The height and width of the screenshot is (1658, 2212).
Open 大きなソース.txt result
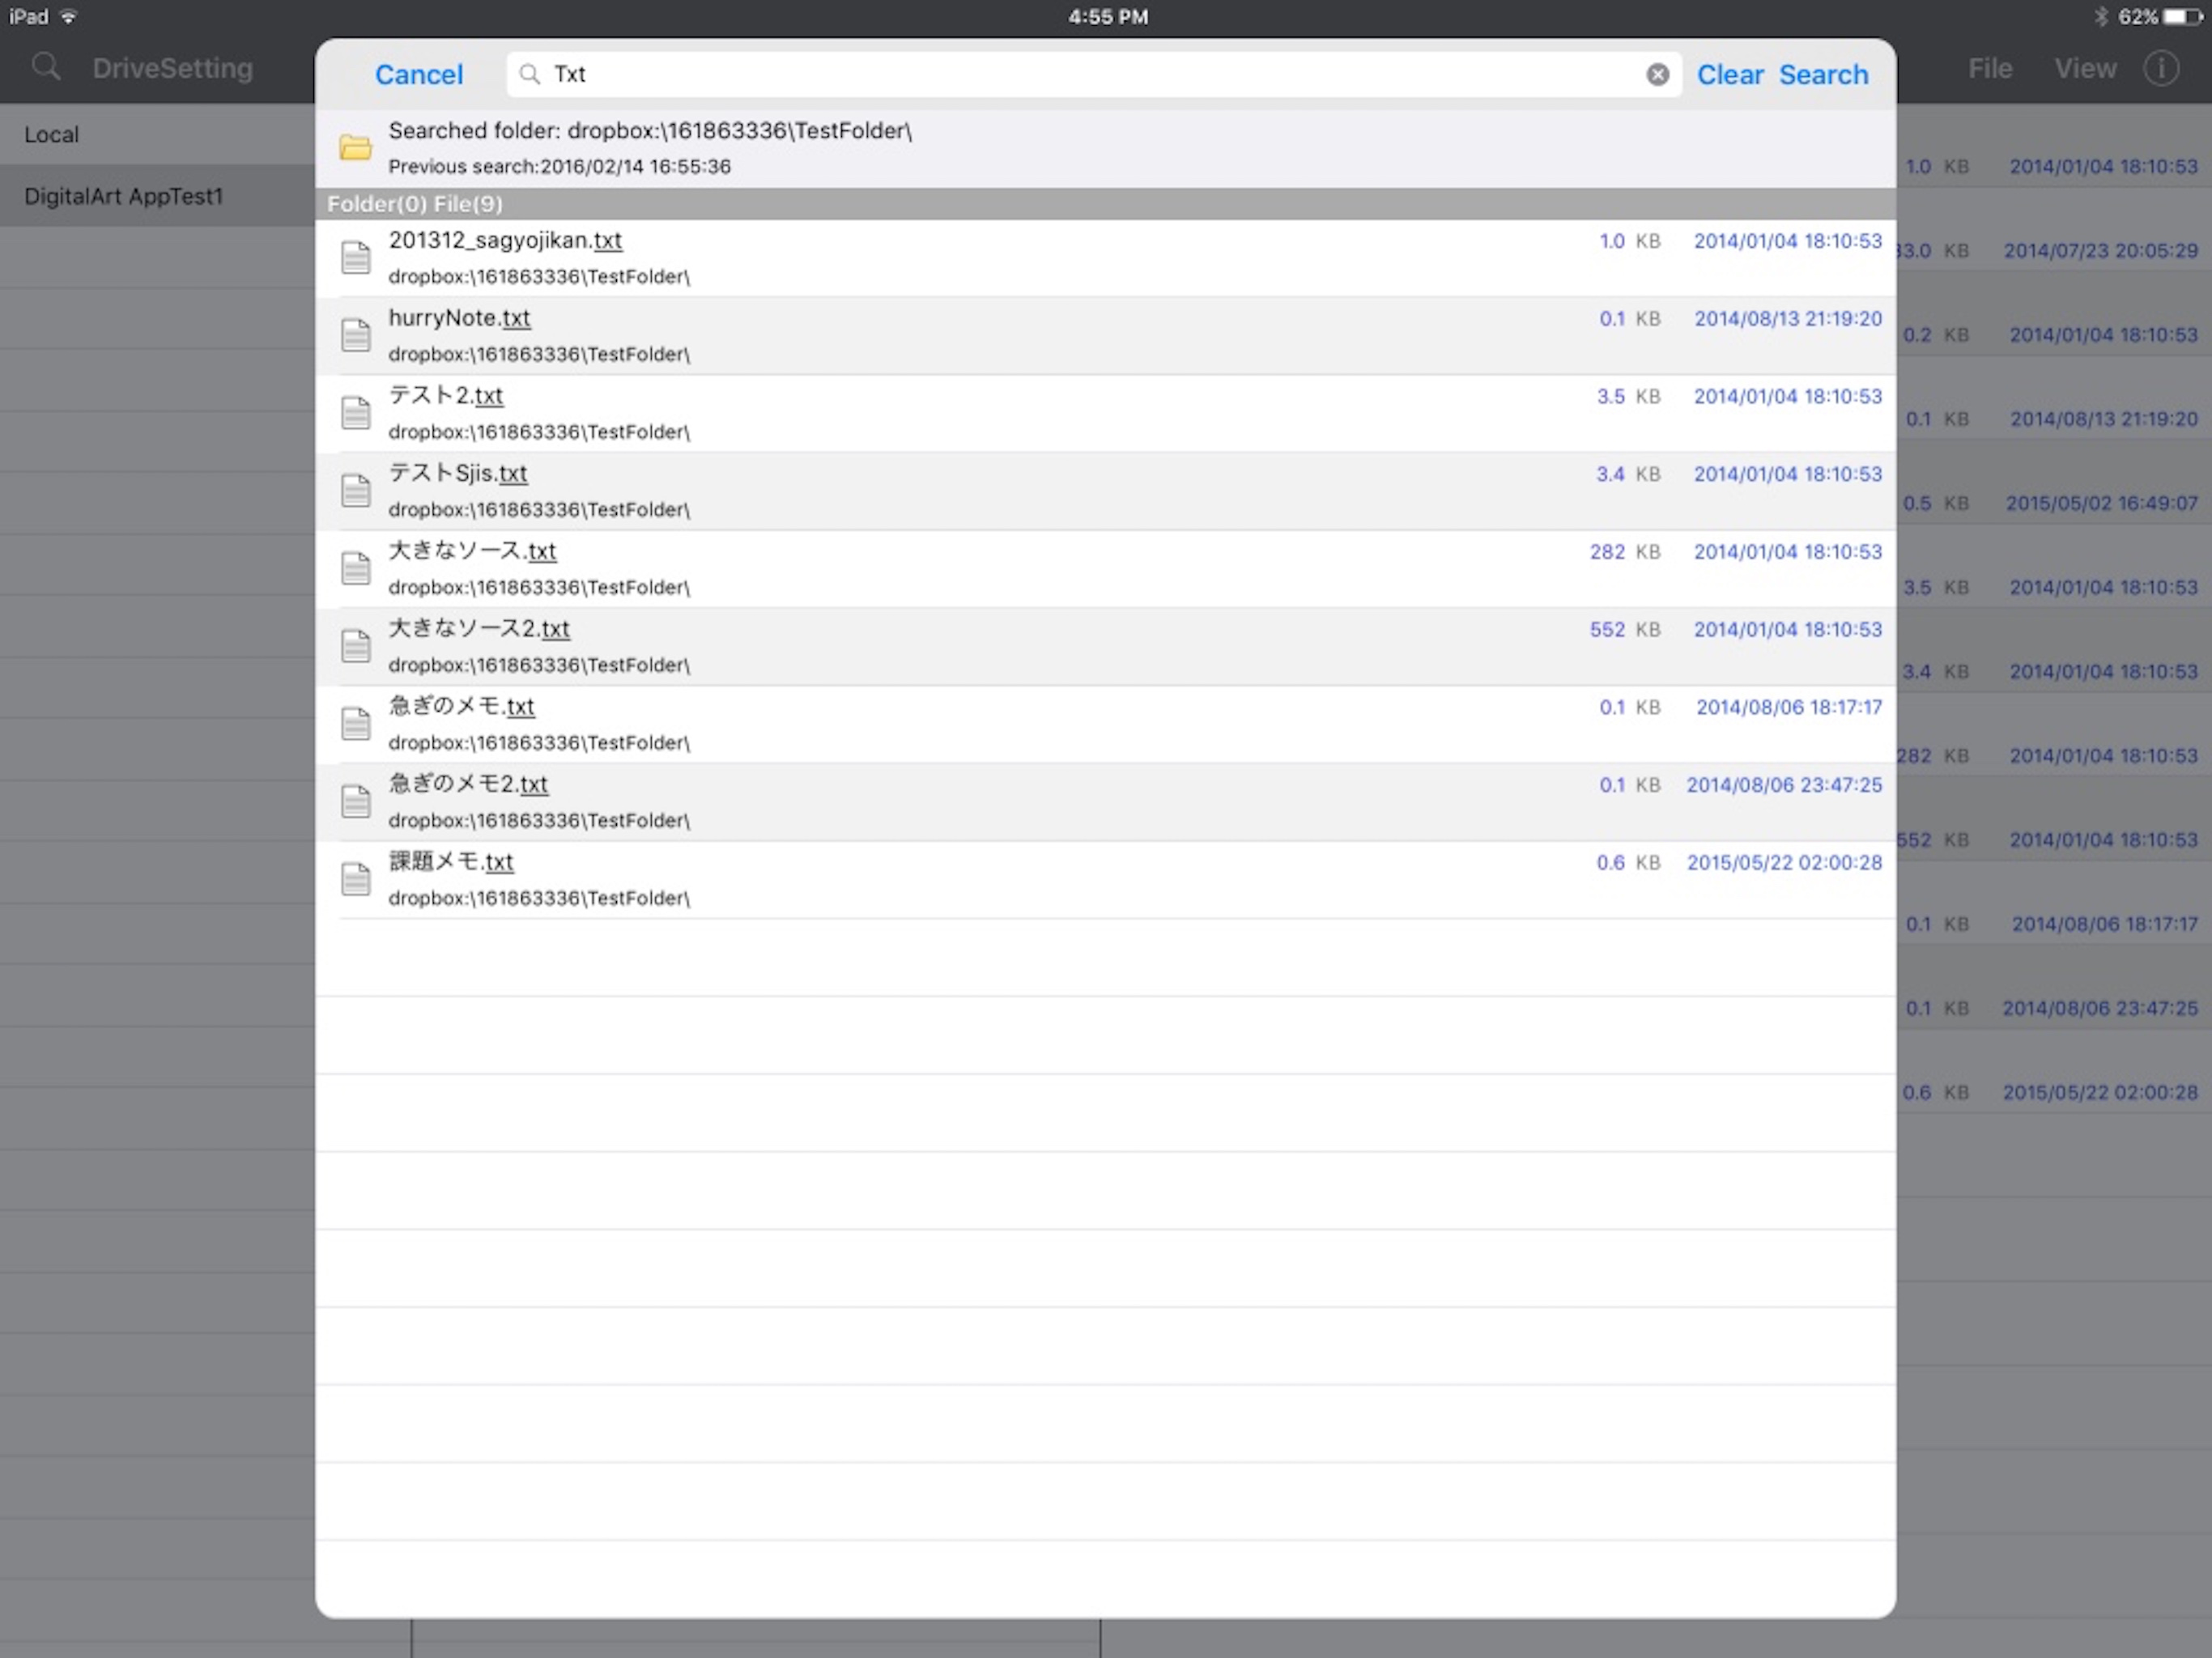[1105, 569]
